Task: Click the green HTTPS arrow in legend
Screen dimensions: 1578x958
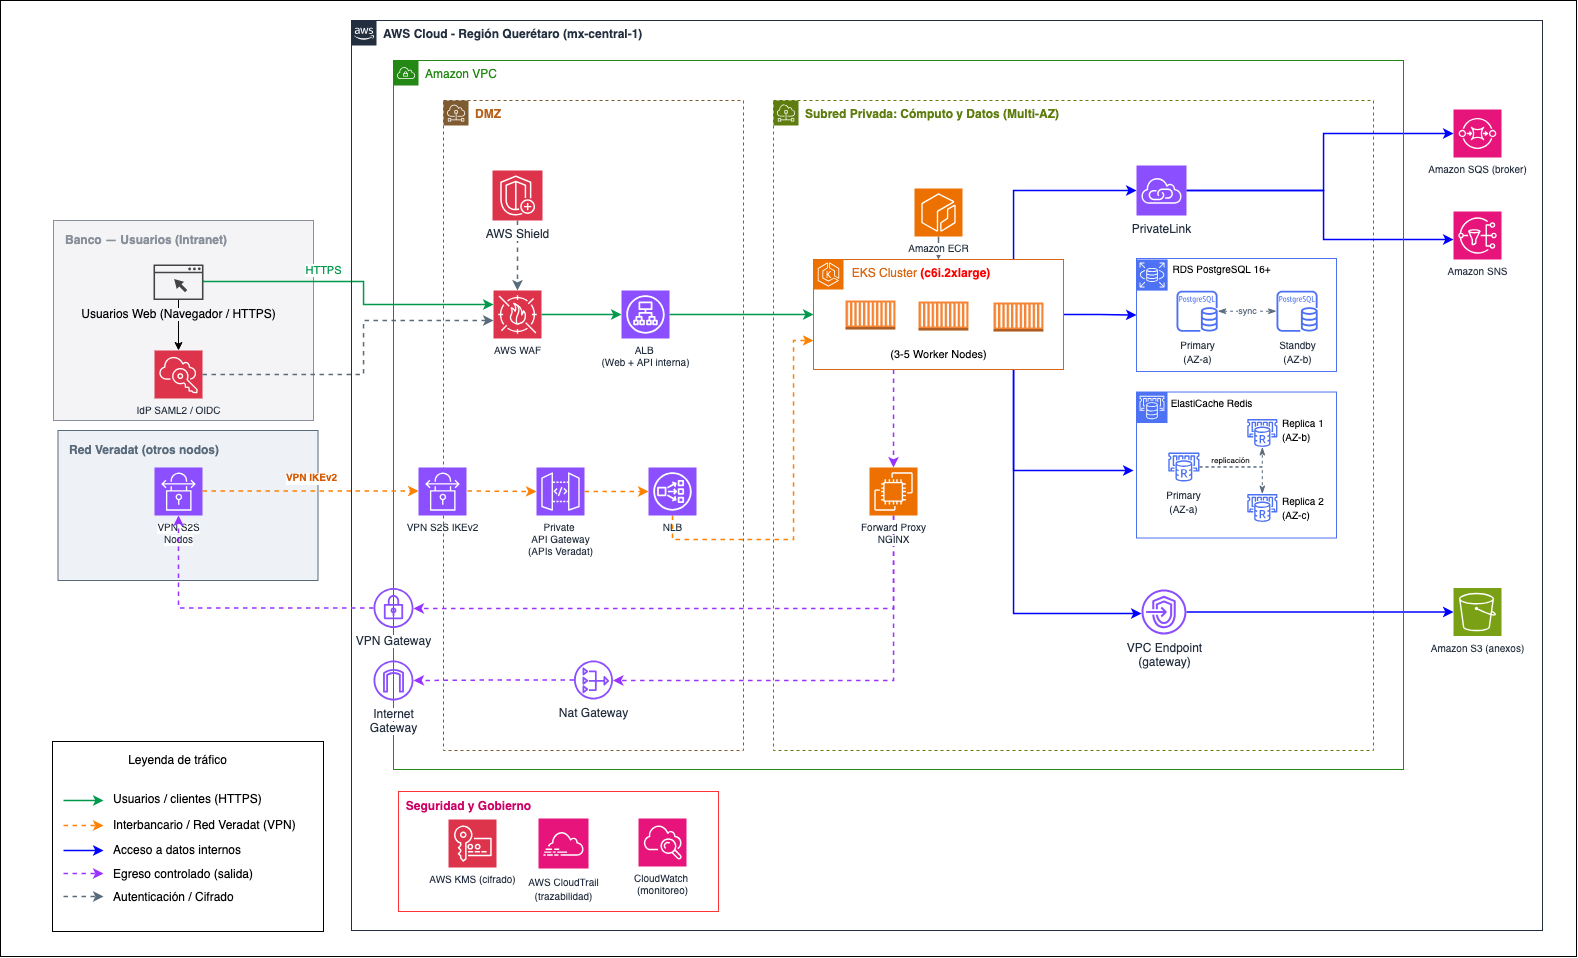Action: click(83, 800)
